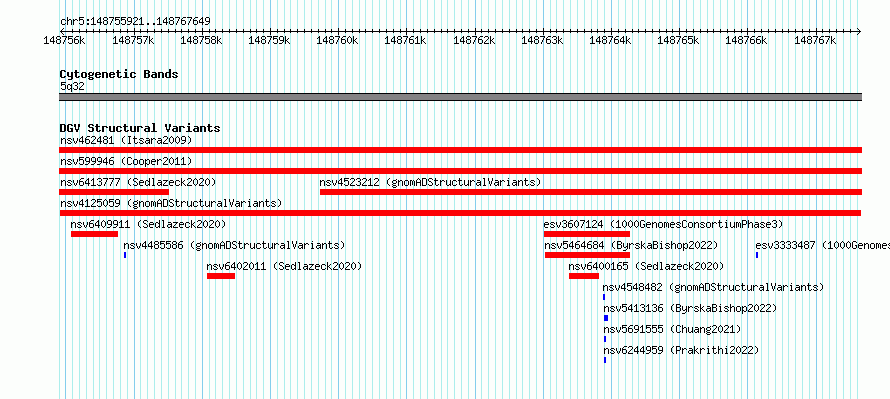Select the nsv4125059 gnomAD variant bar

460,213
